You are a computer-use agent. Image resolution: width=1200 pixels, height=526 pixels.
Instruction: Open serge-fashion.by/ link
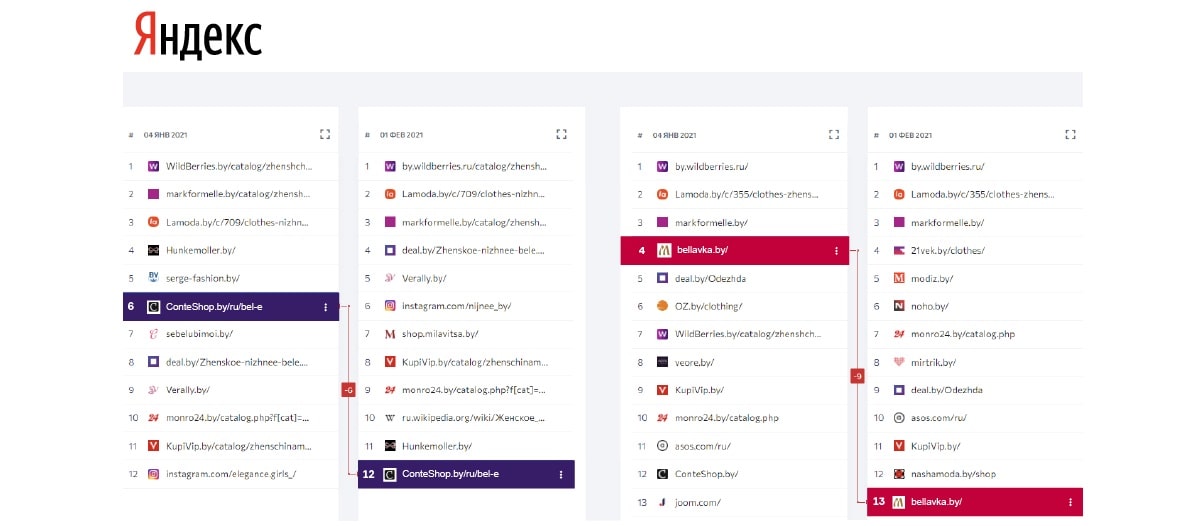203,278
